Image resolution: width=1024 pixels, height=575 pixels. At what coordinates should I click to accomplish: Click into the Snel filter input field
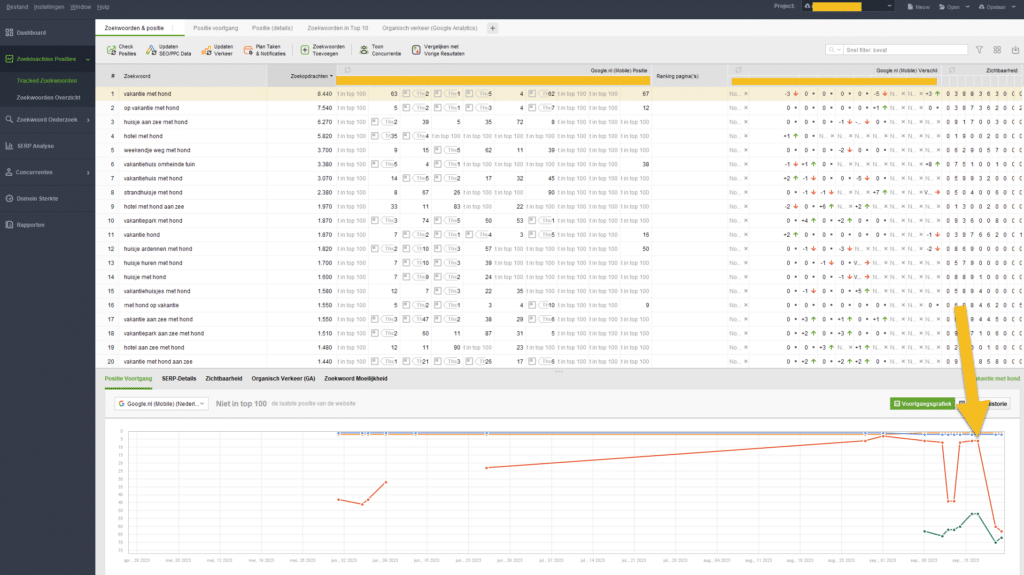coord(905,50)
